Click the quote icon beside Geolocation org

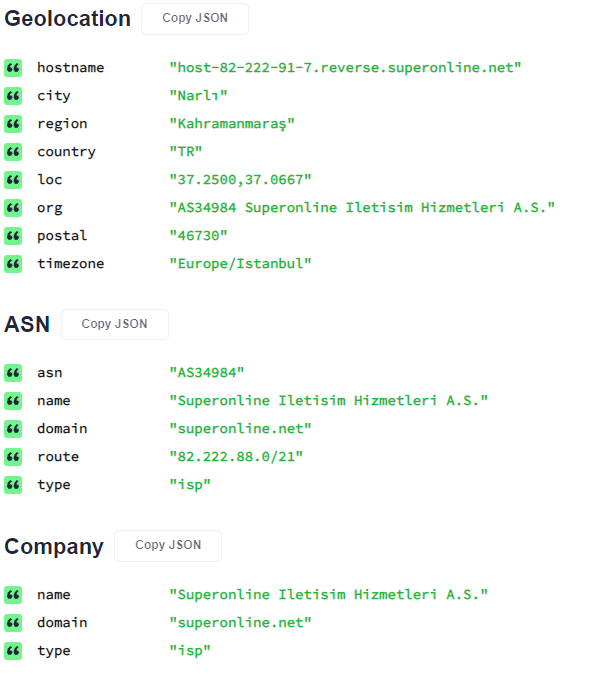[x=13, y=208]
